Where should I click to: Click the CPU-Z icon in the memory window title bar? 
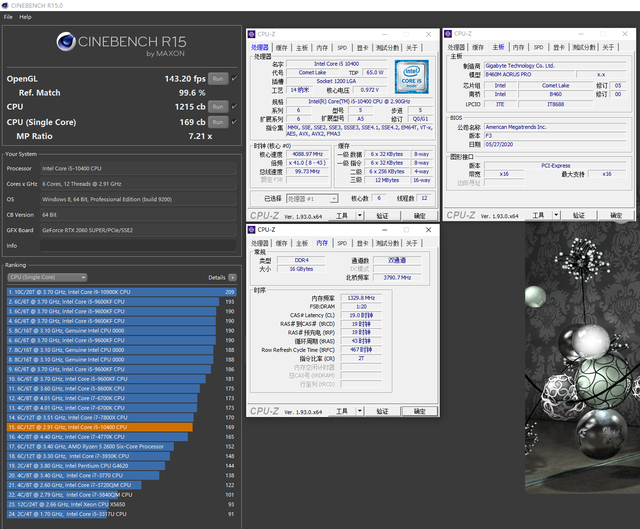click(253, 229)
